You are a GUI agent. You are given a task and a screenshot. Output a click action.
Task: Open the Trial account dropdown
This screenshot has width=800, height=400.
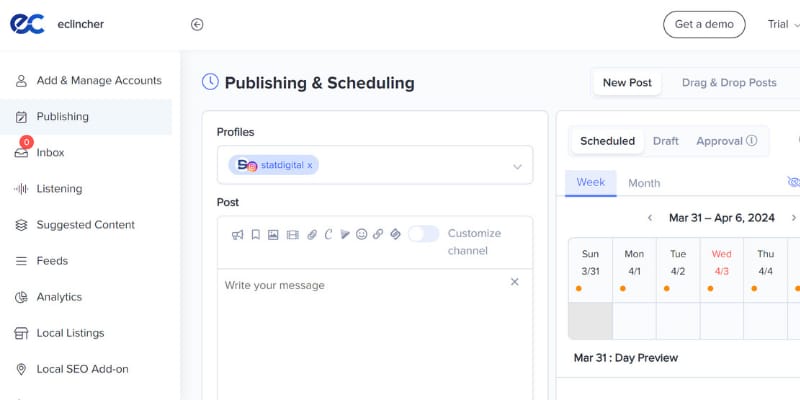[783, 25]
